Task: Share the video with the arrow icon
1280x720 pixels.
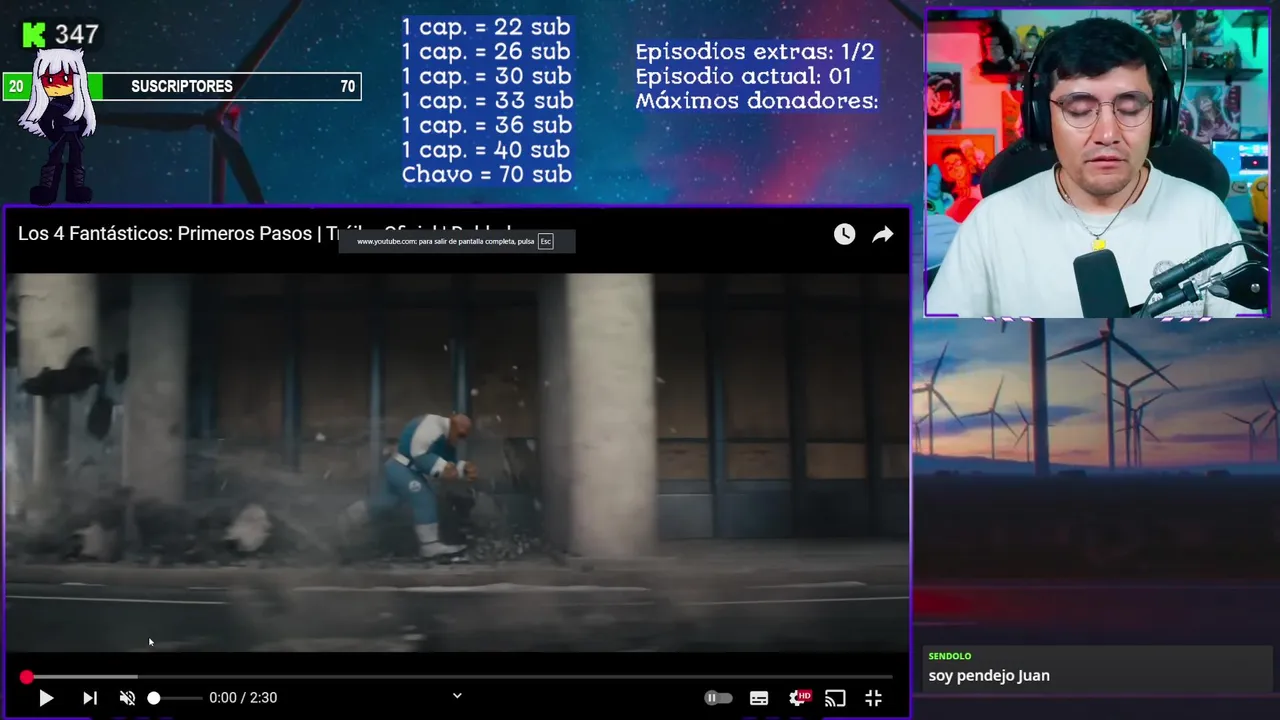Action: [x=882, y=234]
